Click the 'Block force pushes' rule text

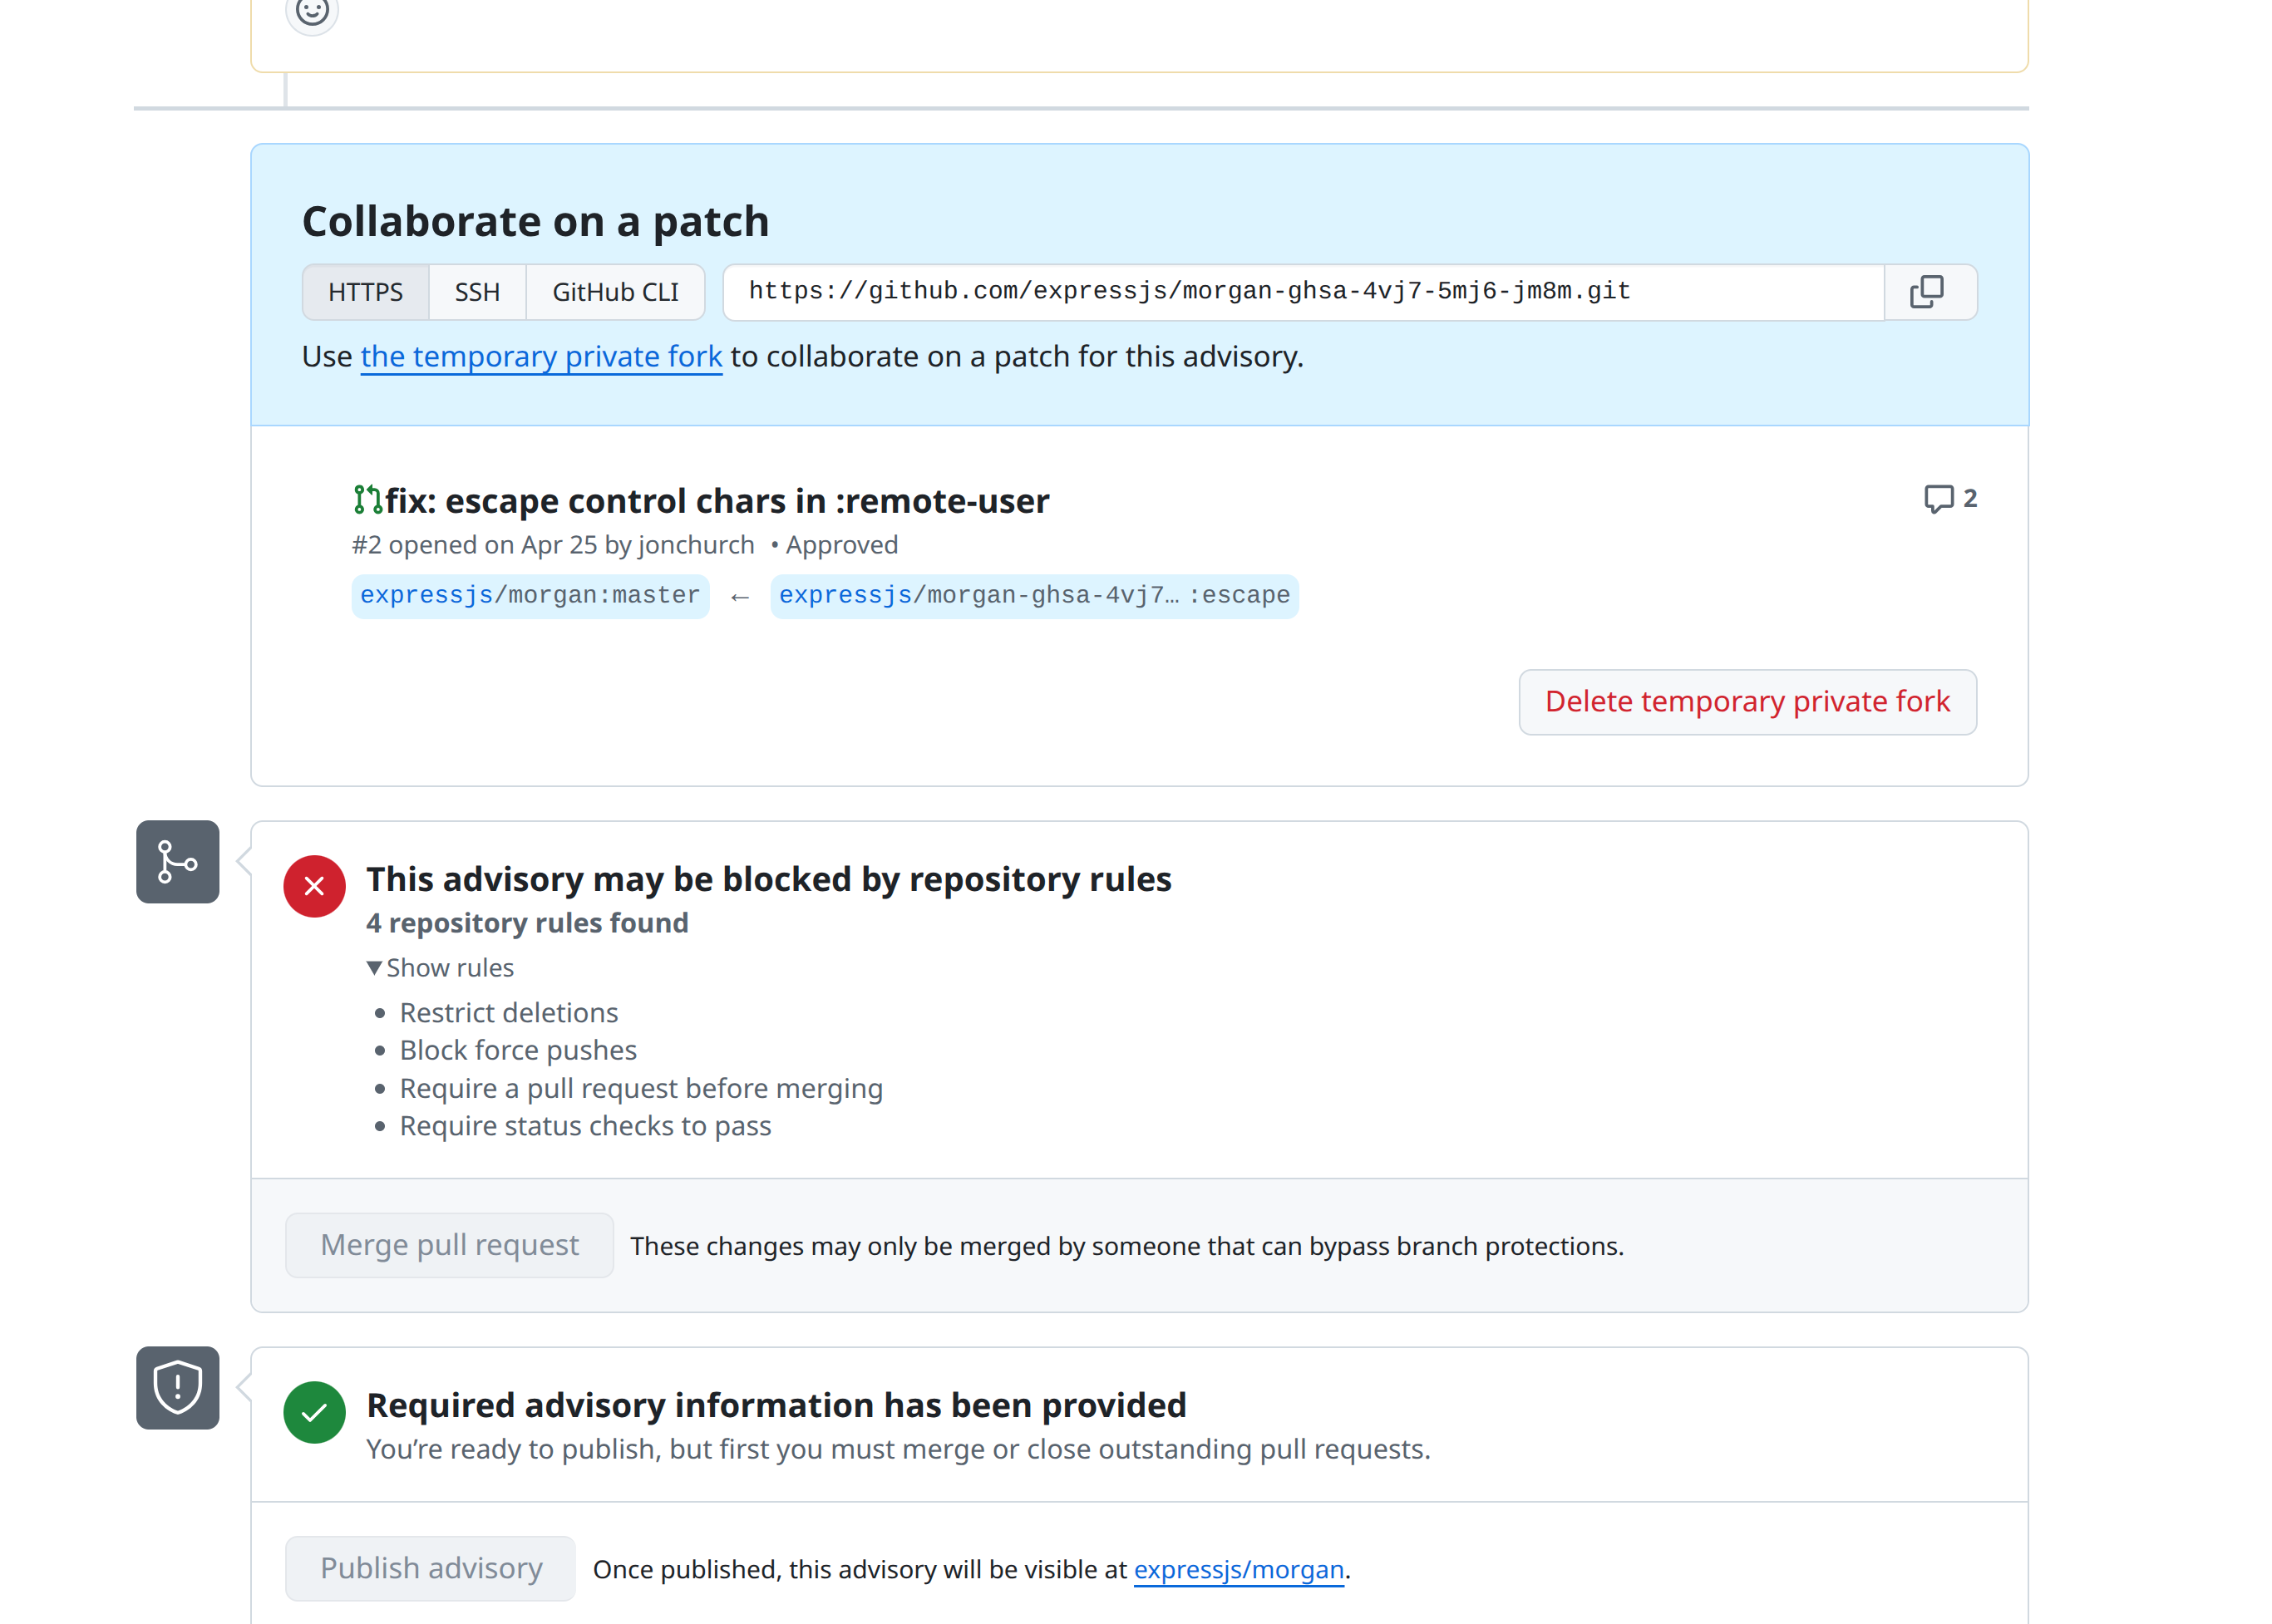point(518,1050)
